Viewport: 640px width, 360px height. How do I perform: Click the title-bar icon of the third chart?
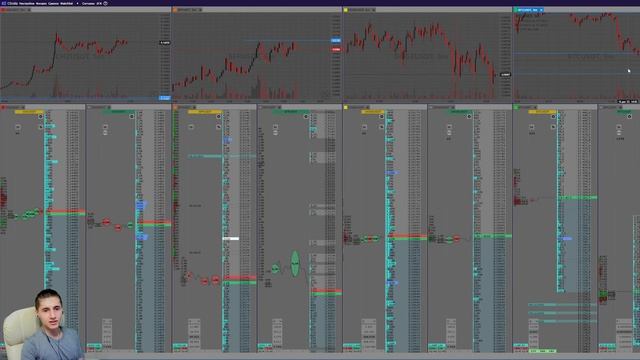click(373, 9)
